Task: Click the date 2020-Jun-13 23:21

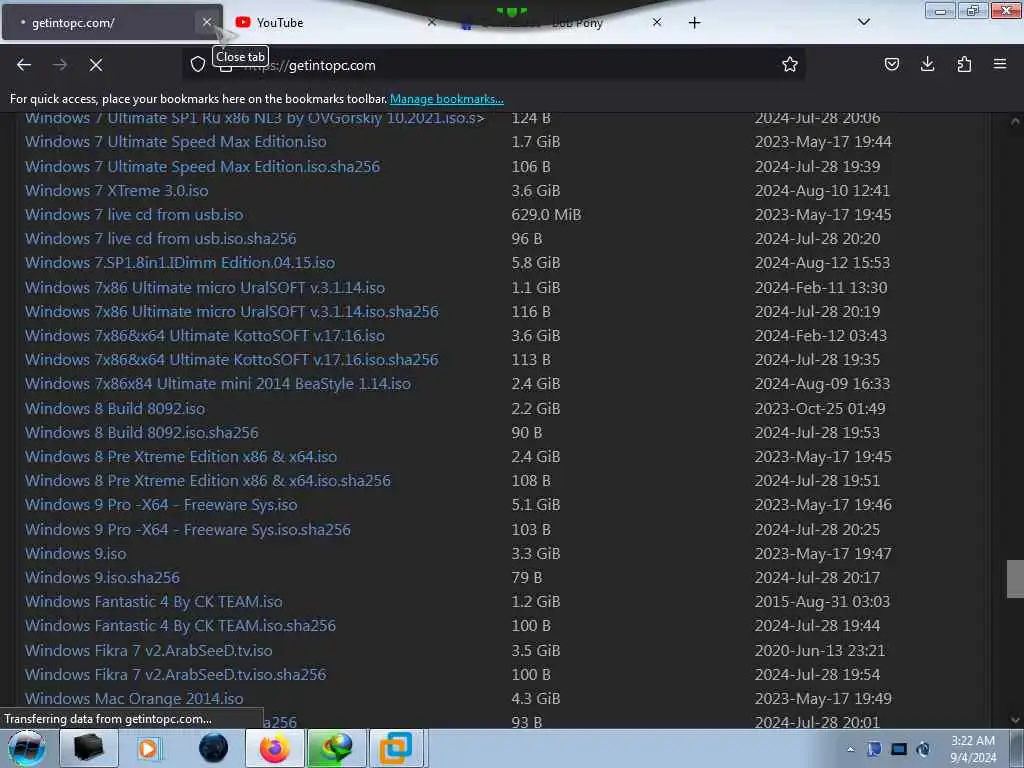Action: [x=820, y=650]
